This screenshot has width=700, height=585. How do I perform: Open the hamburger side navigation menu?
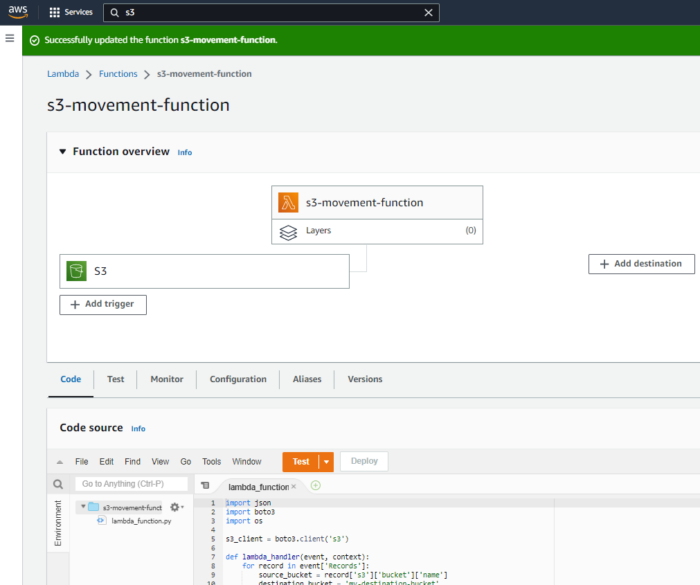(10, 38)
